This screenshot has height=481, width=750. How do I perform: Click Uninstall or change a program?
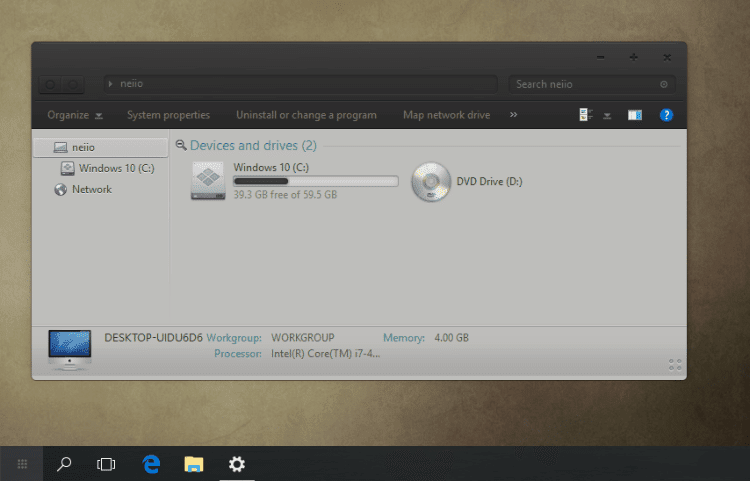coord(306,115)
